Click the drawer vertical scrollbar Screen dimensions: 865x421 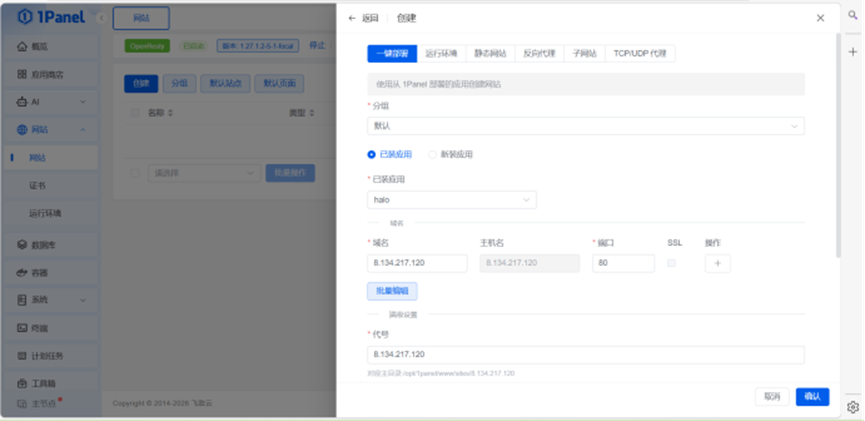pos(839,145)
